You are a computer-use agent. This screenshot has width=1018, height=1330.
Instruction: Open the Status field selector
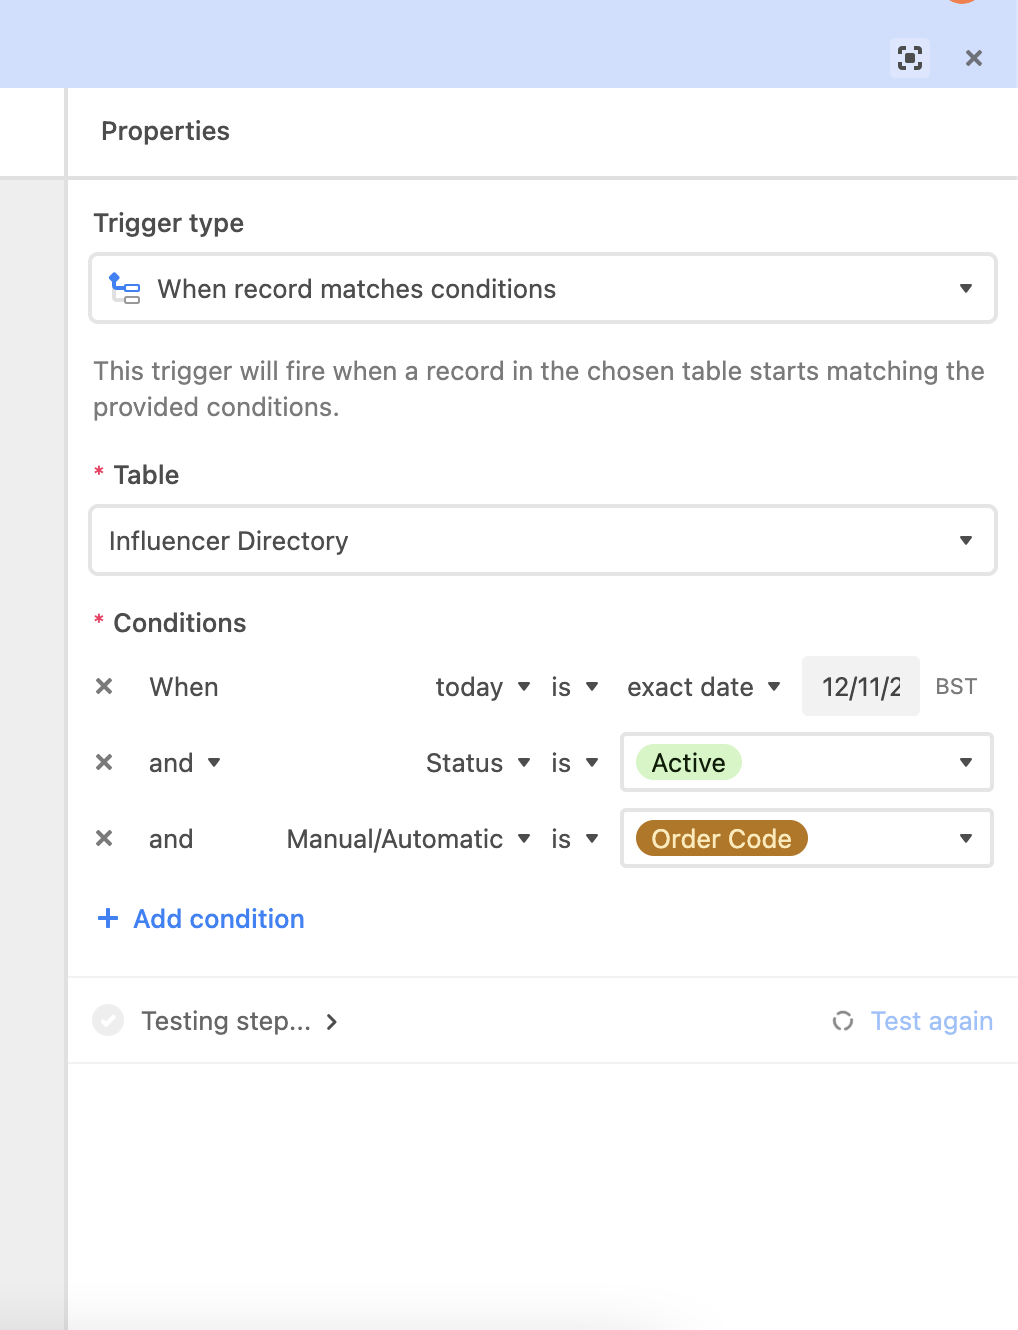click(478, 763)
